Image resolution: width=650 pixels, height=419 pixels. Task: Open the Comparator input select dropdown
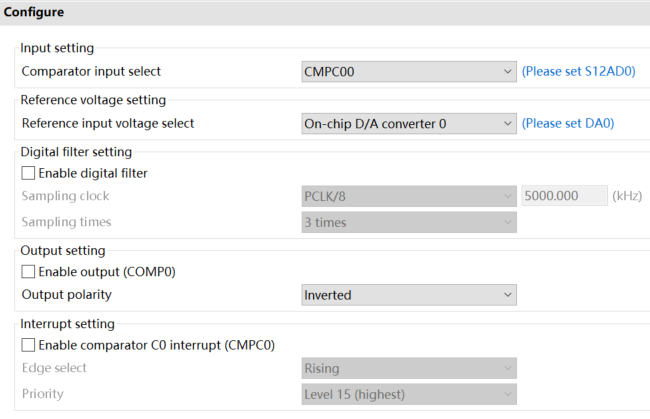point(408,72)
